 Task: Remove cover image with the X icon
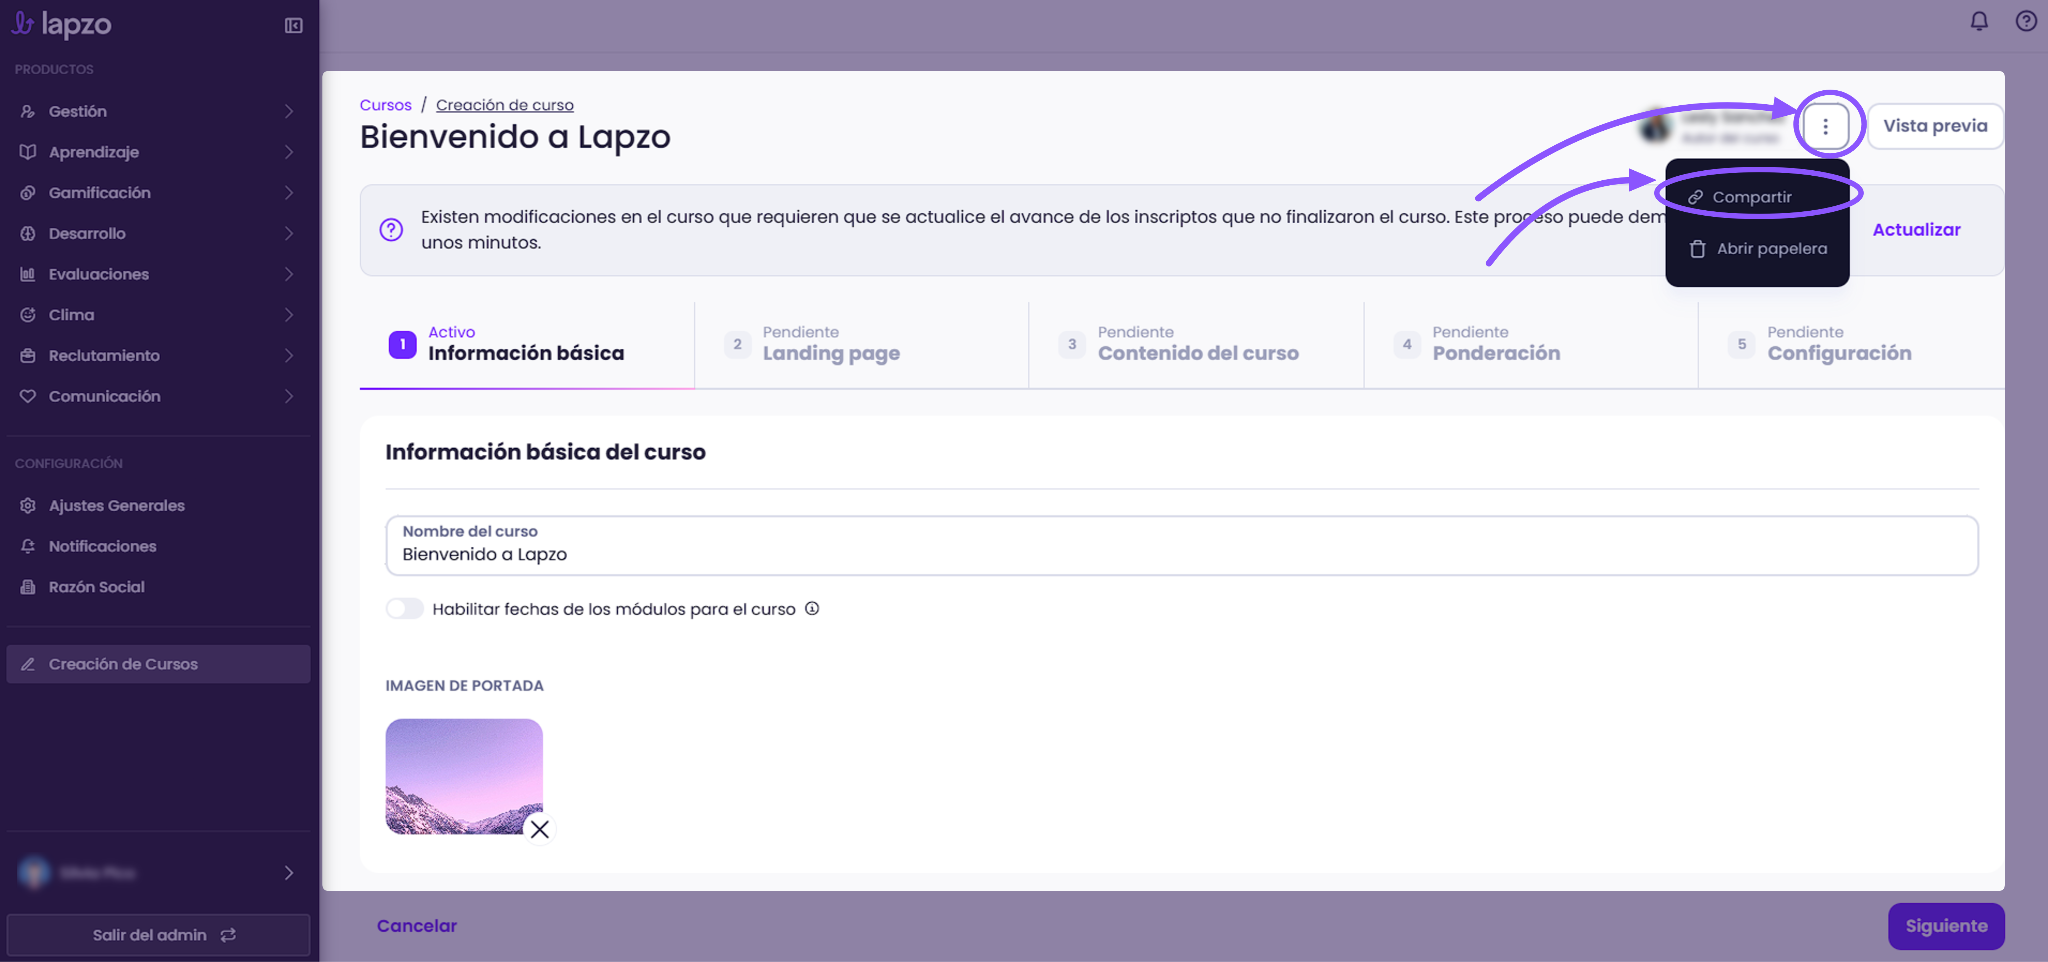pyautogui.click(x=540, y=829)
